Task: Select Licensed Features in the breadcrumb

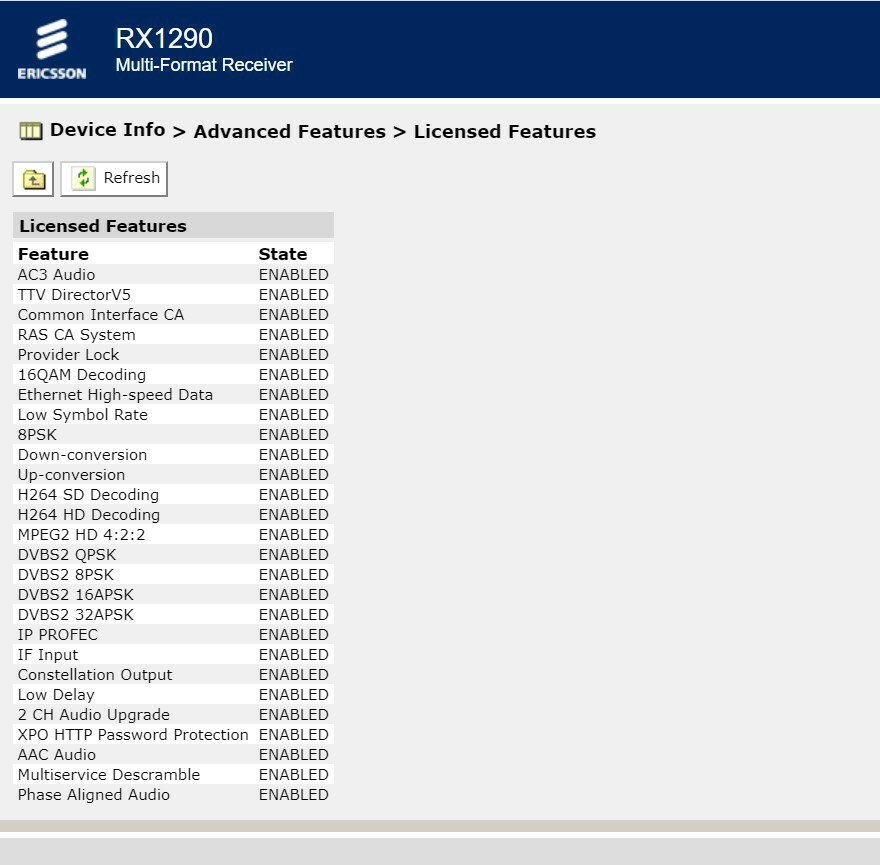Action: (x=504, y=132)
